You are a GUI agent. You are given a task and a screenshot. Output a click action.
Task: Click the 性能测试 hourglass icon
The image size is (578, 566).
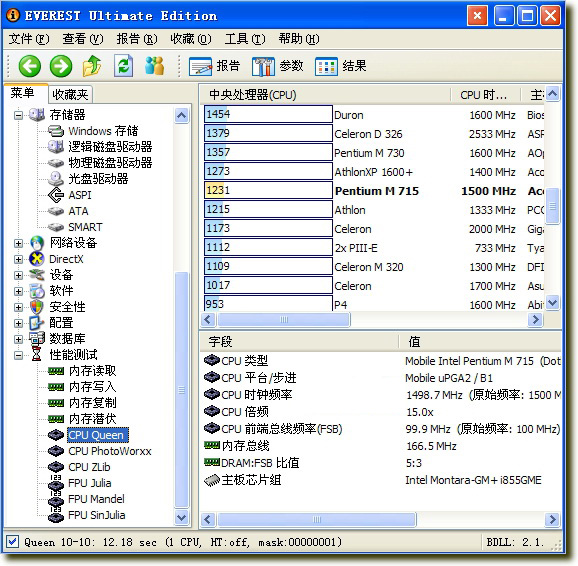(36, 355)
